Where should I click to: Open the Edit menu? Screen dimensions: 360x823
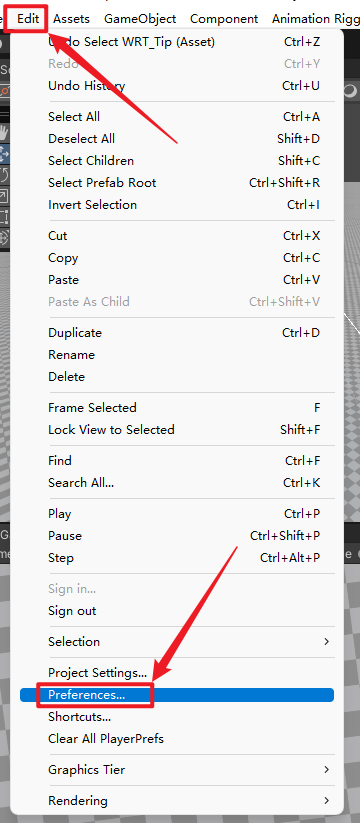tap(28, 19)
